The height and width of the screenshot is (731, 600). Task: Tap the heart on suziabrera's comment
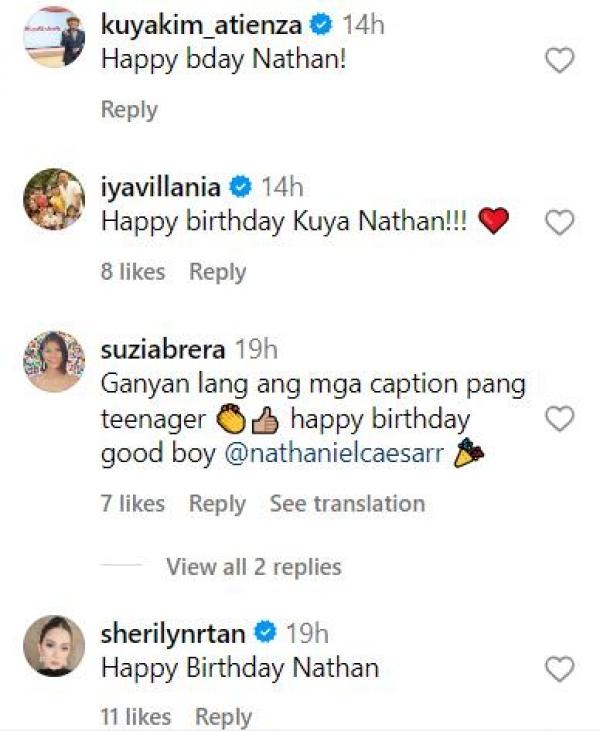click(559, 418)
